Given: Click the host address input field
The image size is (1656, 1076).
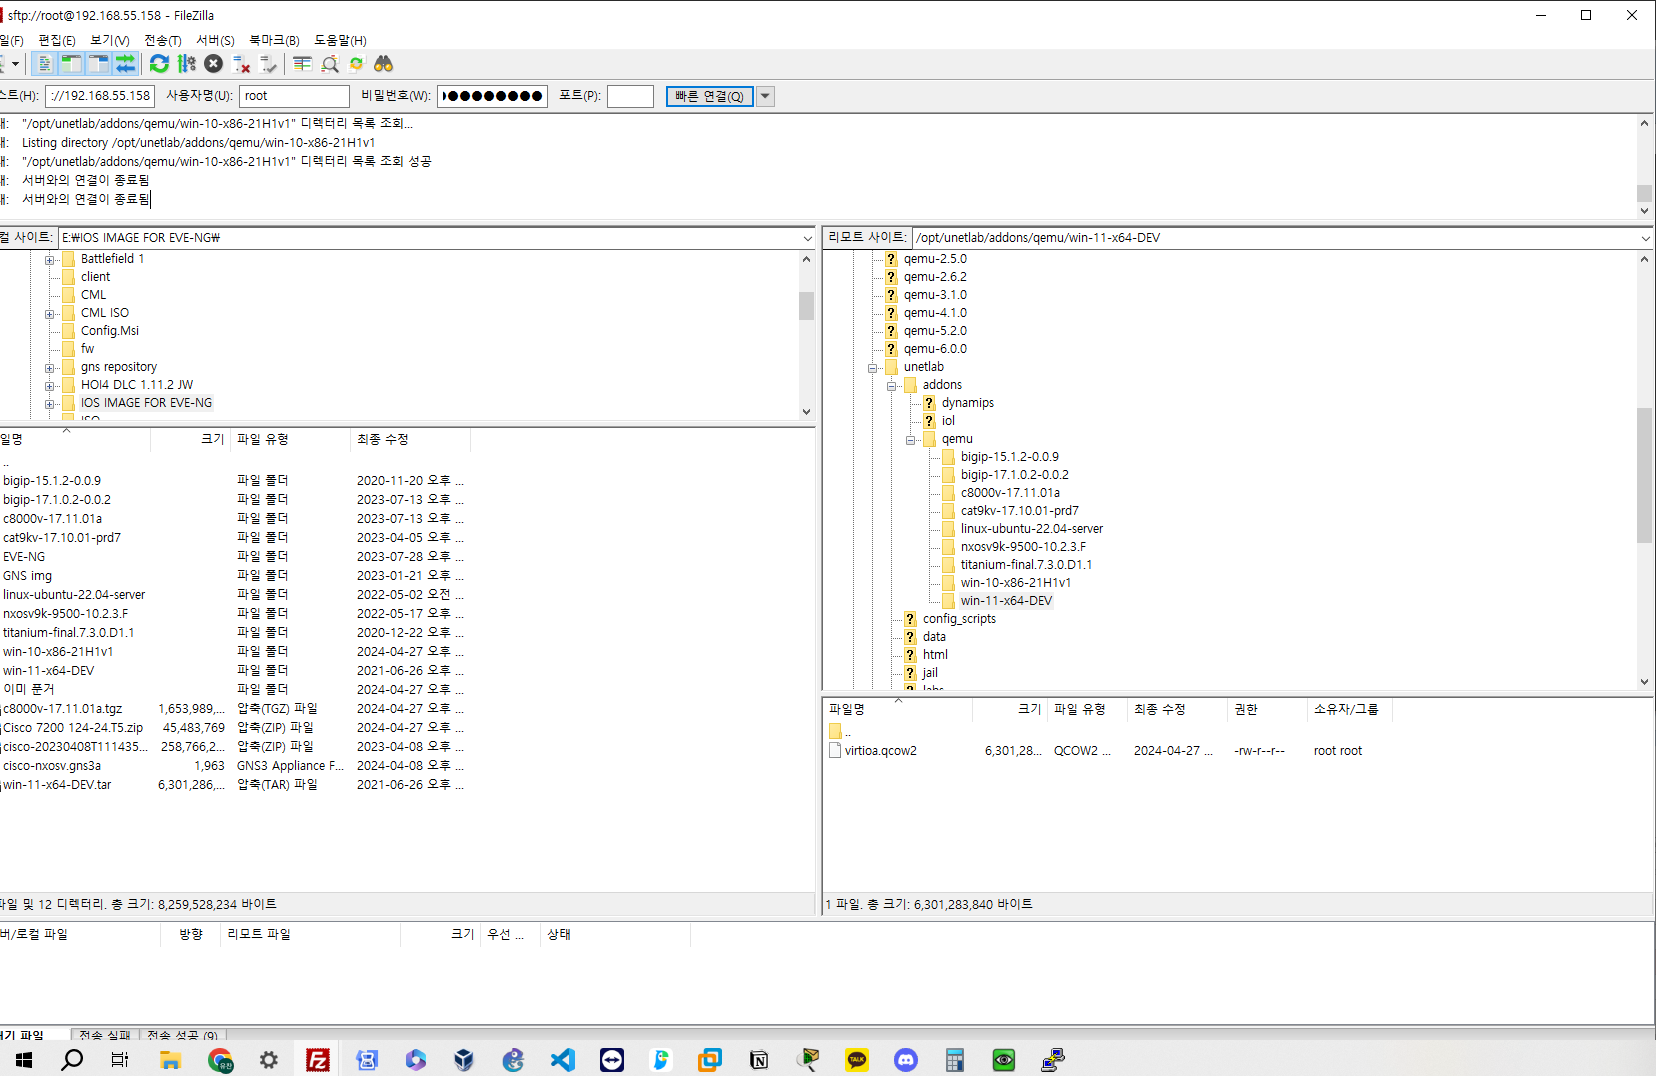Looking at the screenshot, I should 100,96.
